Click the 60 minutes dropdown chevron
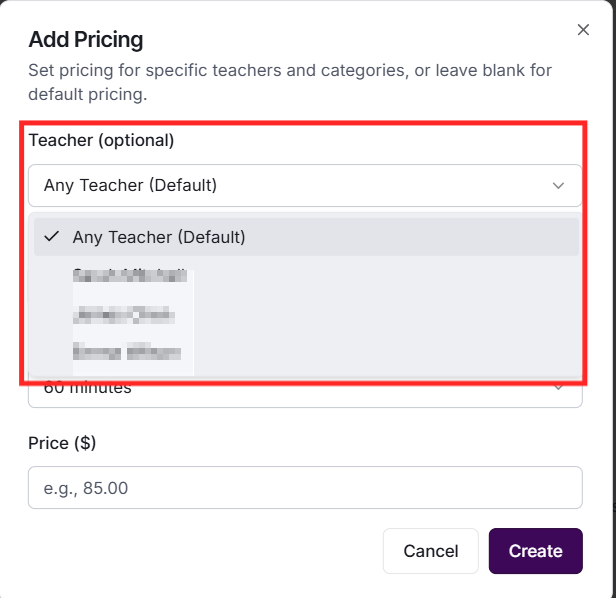The image size is (616, 598). 559,389
